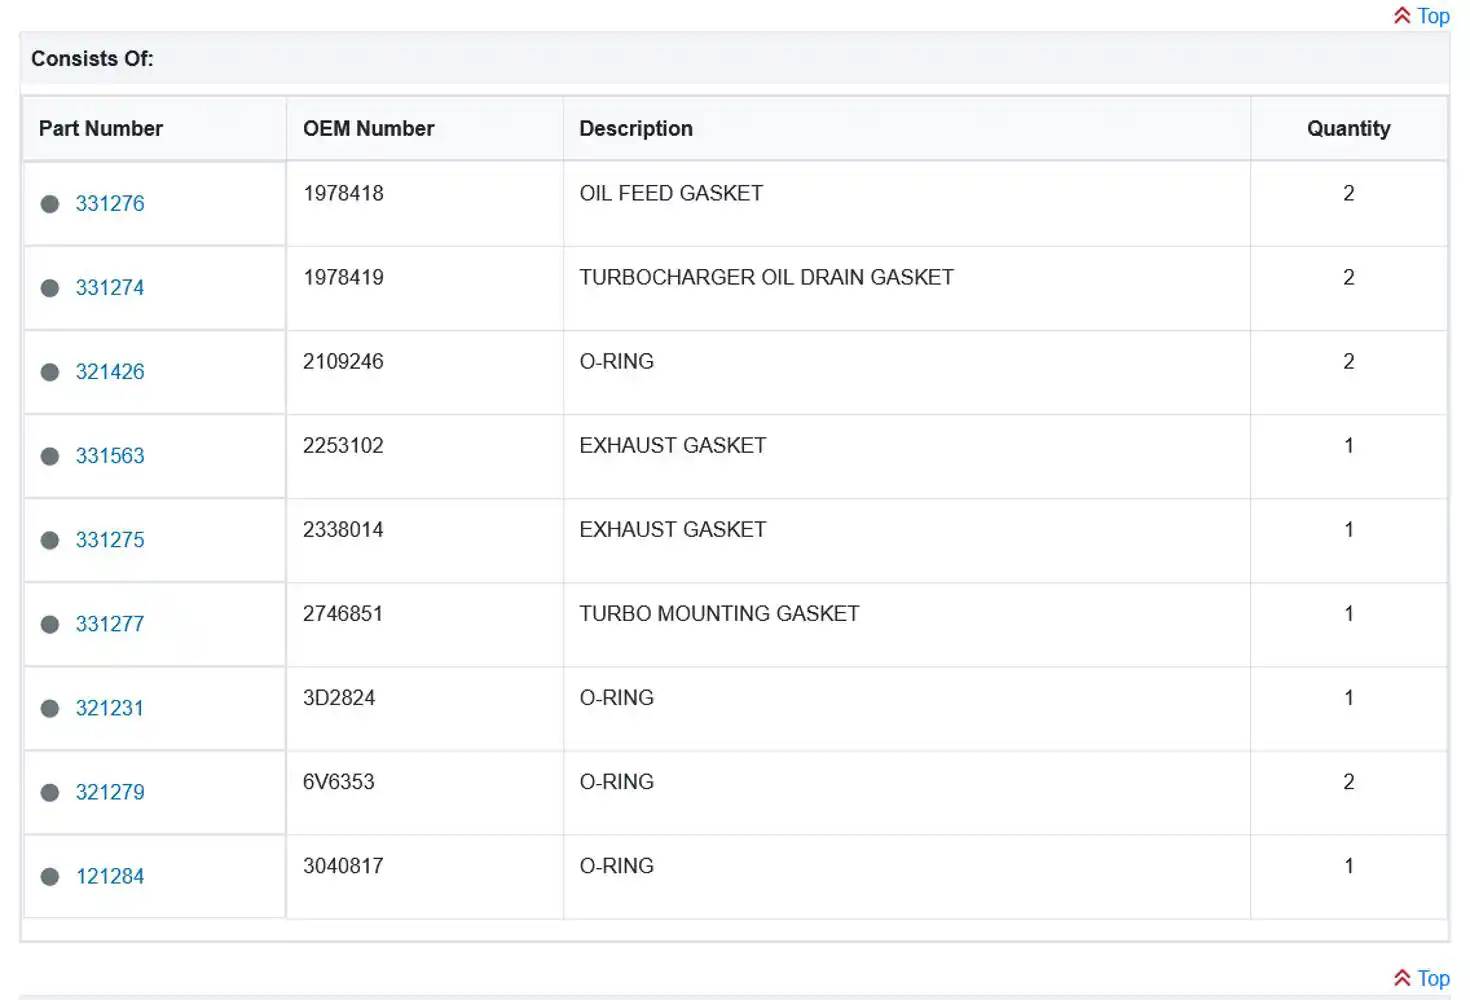Click the gray bullet beside part 331274
Viewport: 1470px width, 1000px height.
tap(50, 288)
